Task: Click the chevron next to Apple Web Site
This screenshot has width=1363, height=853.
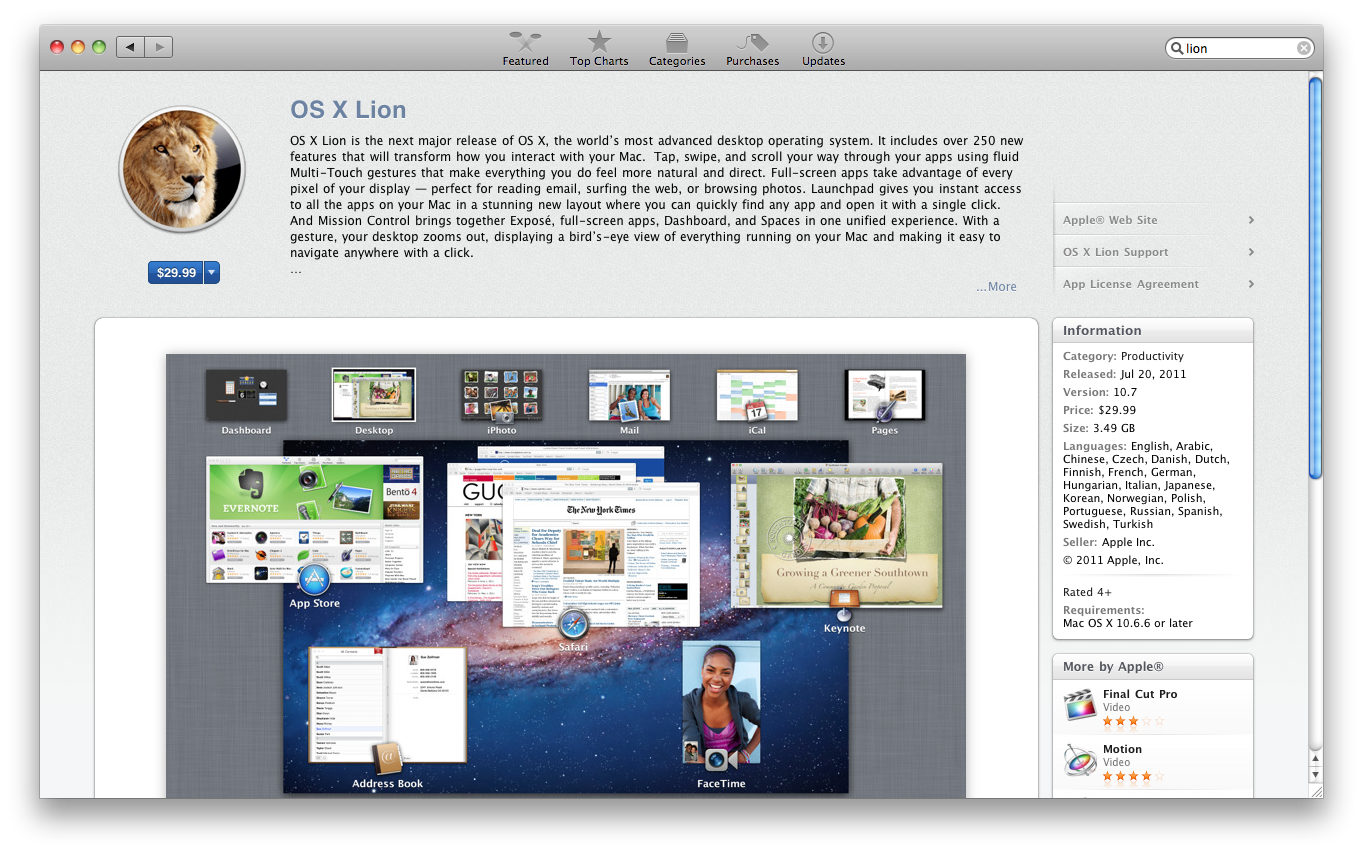Action: click(1251, 220)
